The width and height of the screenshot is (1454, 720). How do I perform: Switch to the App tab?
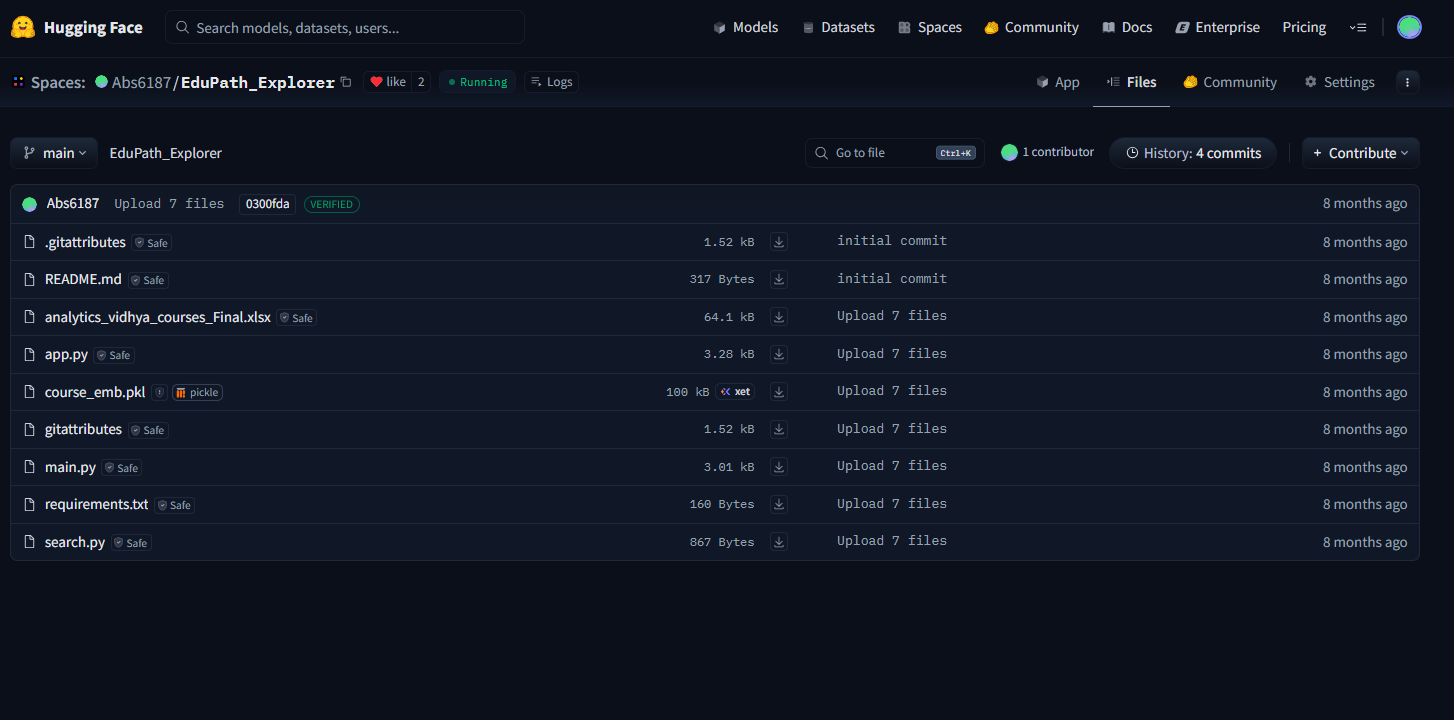(x=1058, y=82)
